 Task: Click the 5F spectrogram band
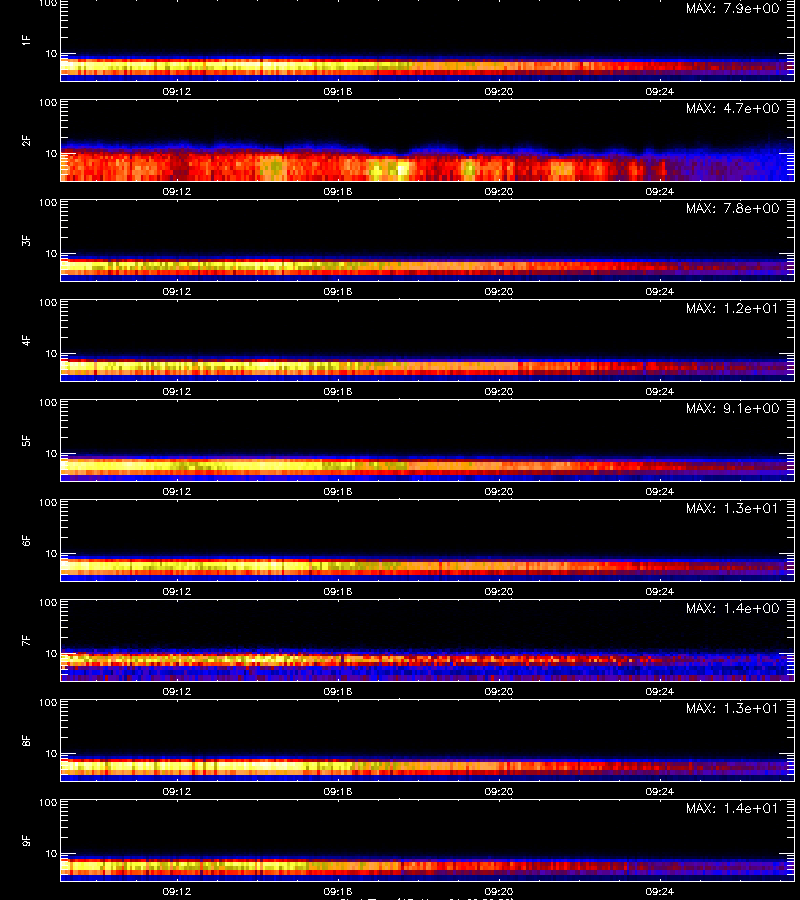pyautogui.click(x=428, y=468)
